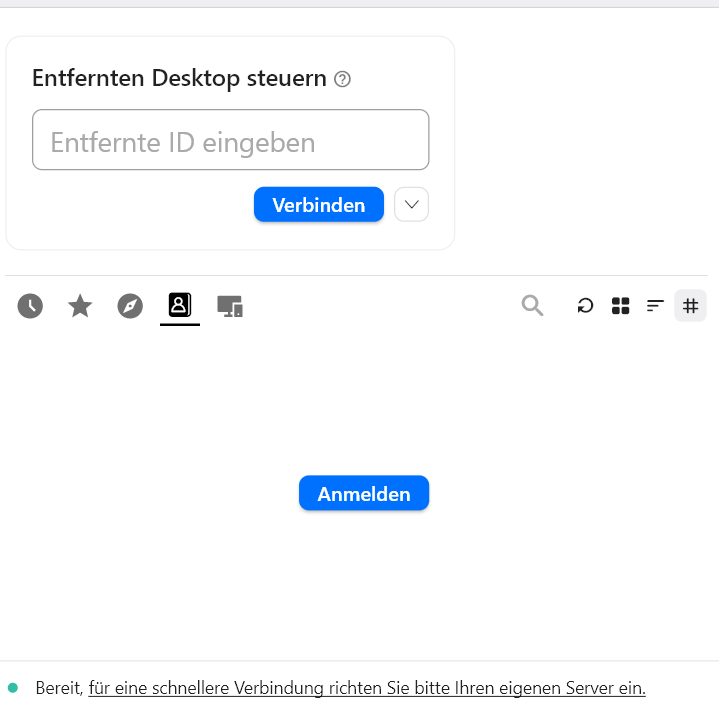
Task: Select the address book tab
Action: tap(180, 305)
